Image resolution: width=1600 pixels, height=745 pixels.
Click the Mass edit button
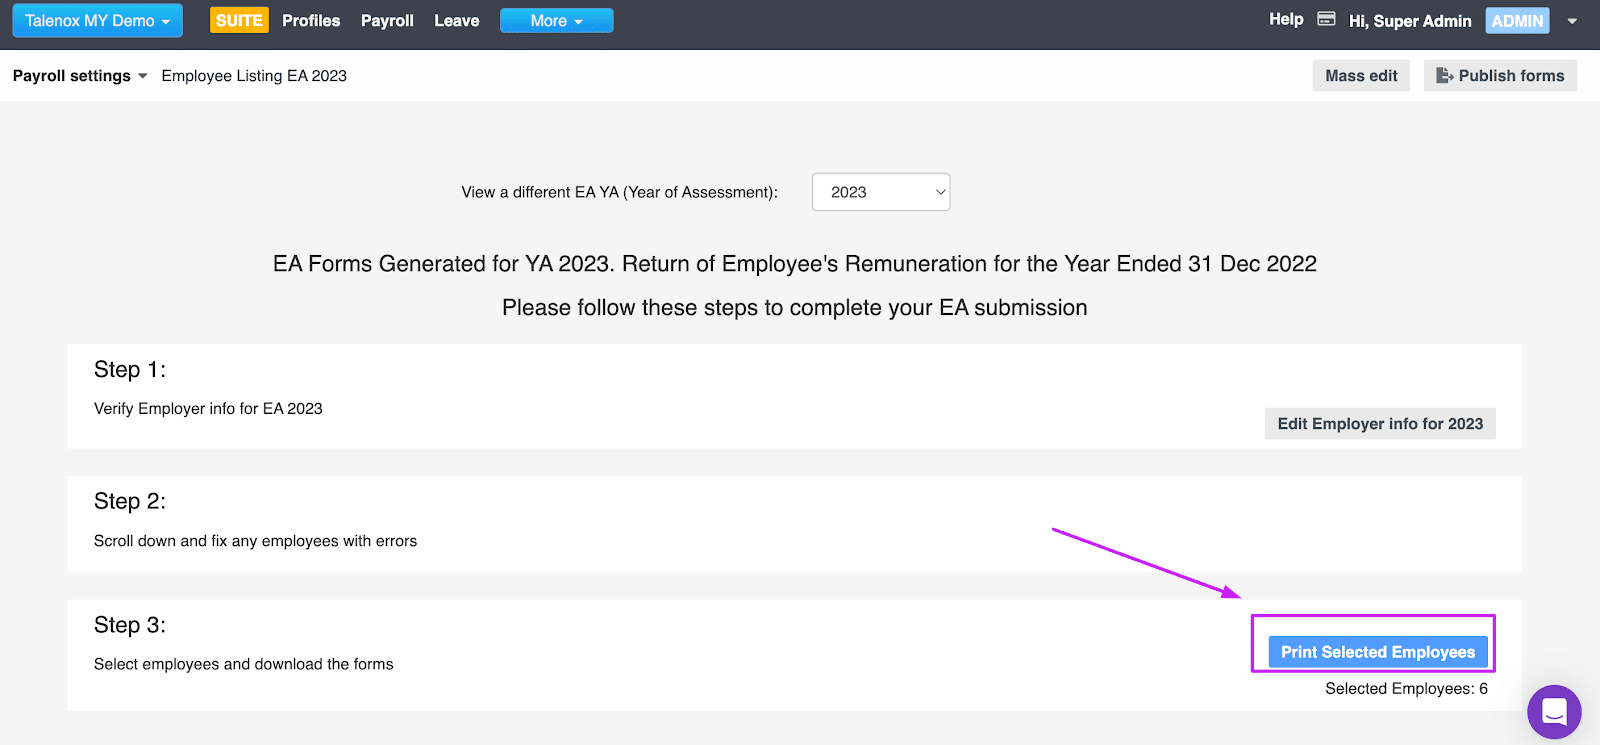tap(1360, 75)
